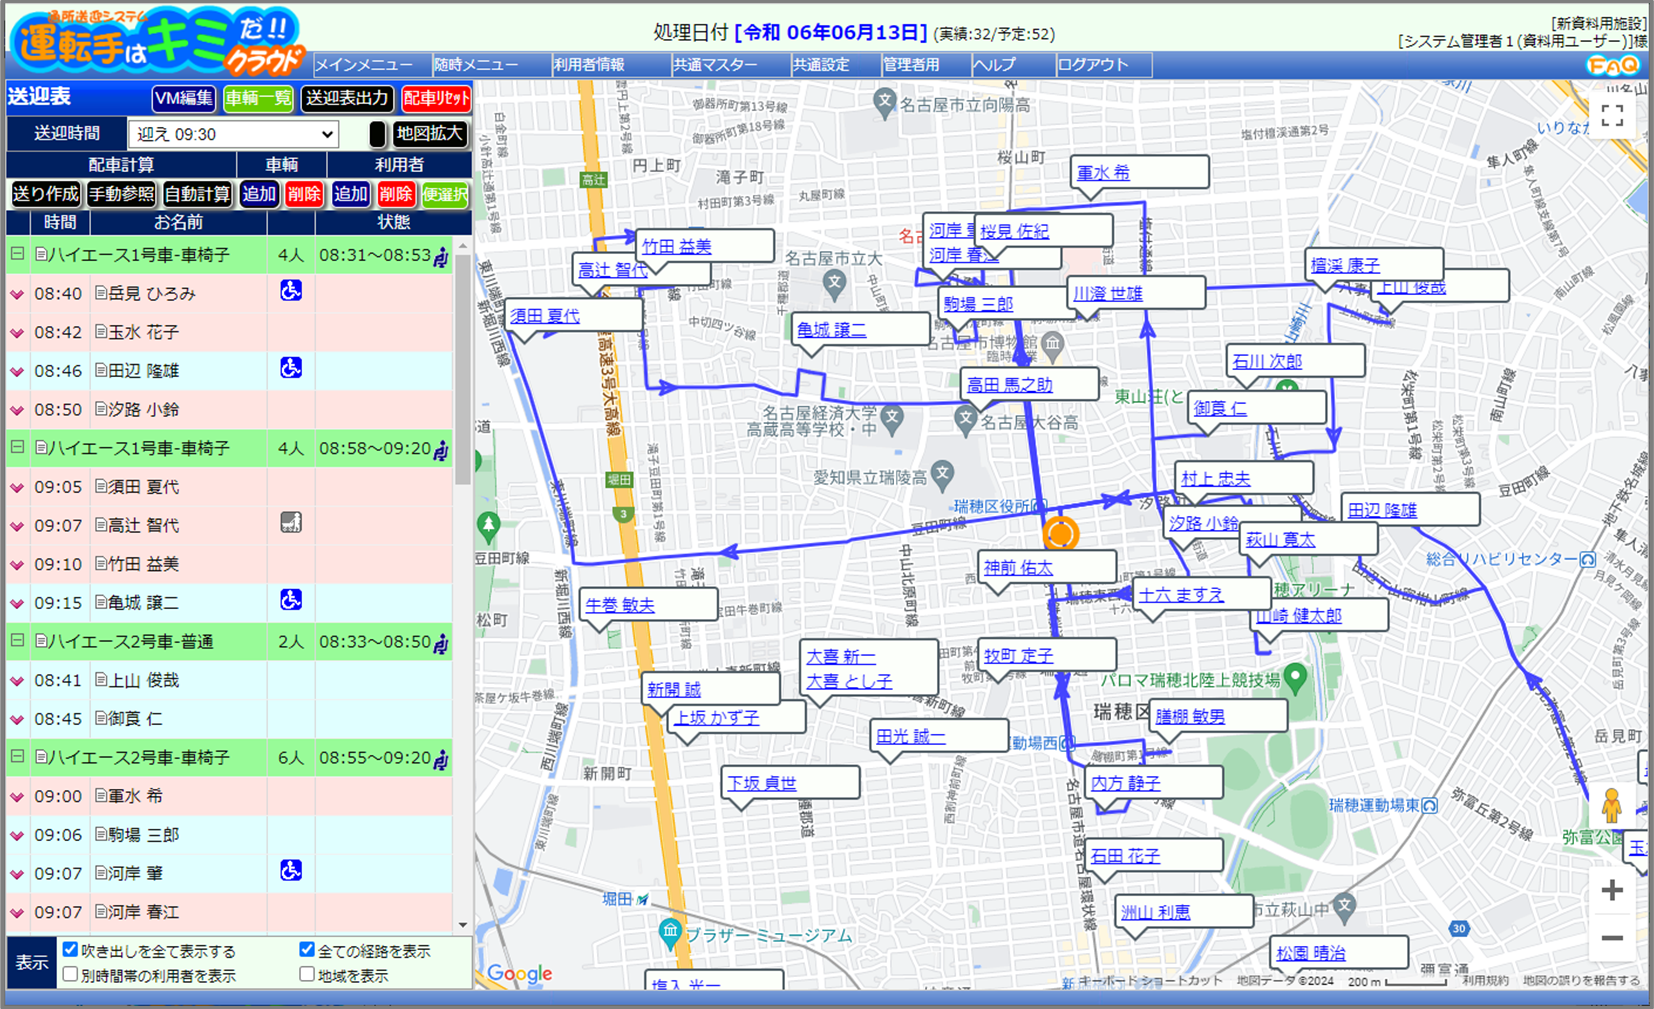Click black toggle beside 地図拡大
1654x1009 pixels.
pos(377,134)
